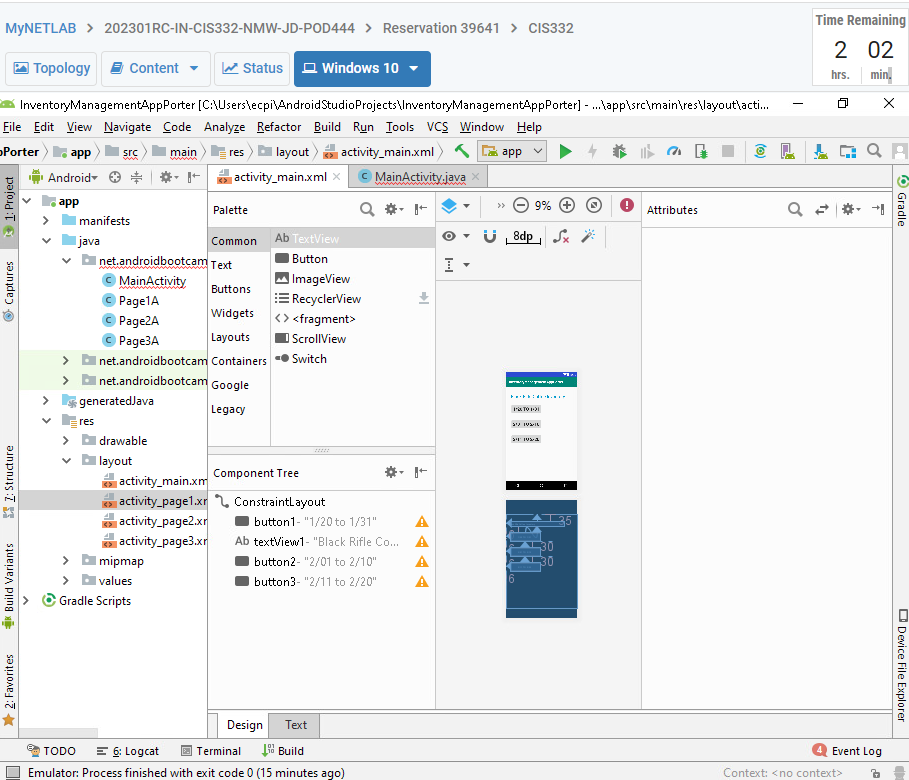Open the MyNETLAB breadcrumb link
909x780 pixels.
[41, 28]
